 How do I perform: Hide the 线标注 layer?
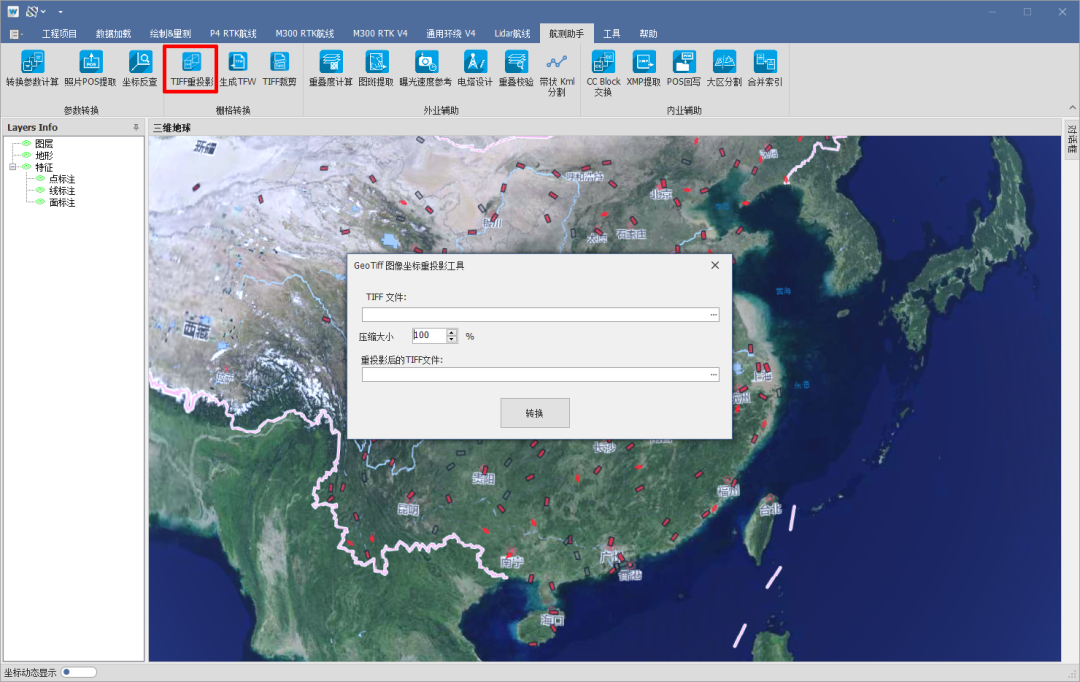pos(40,190)
